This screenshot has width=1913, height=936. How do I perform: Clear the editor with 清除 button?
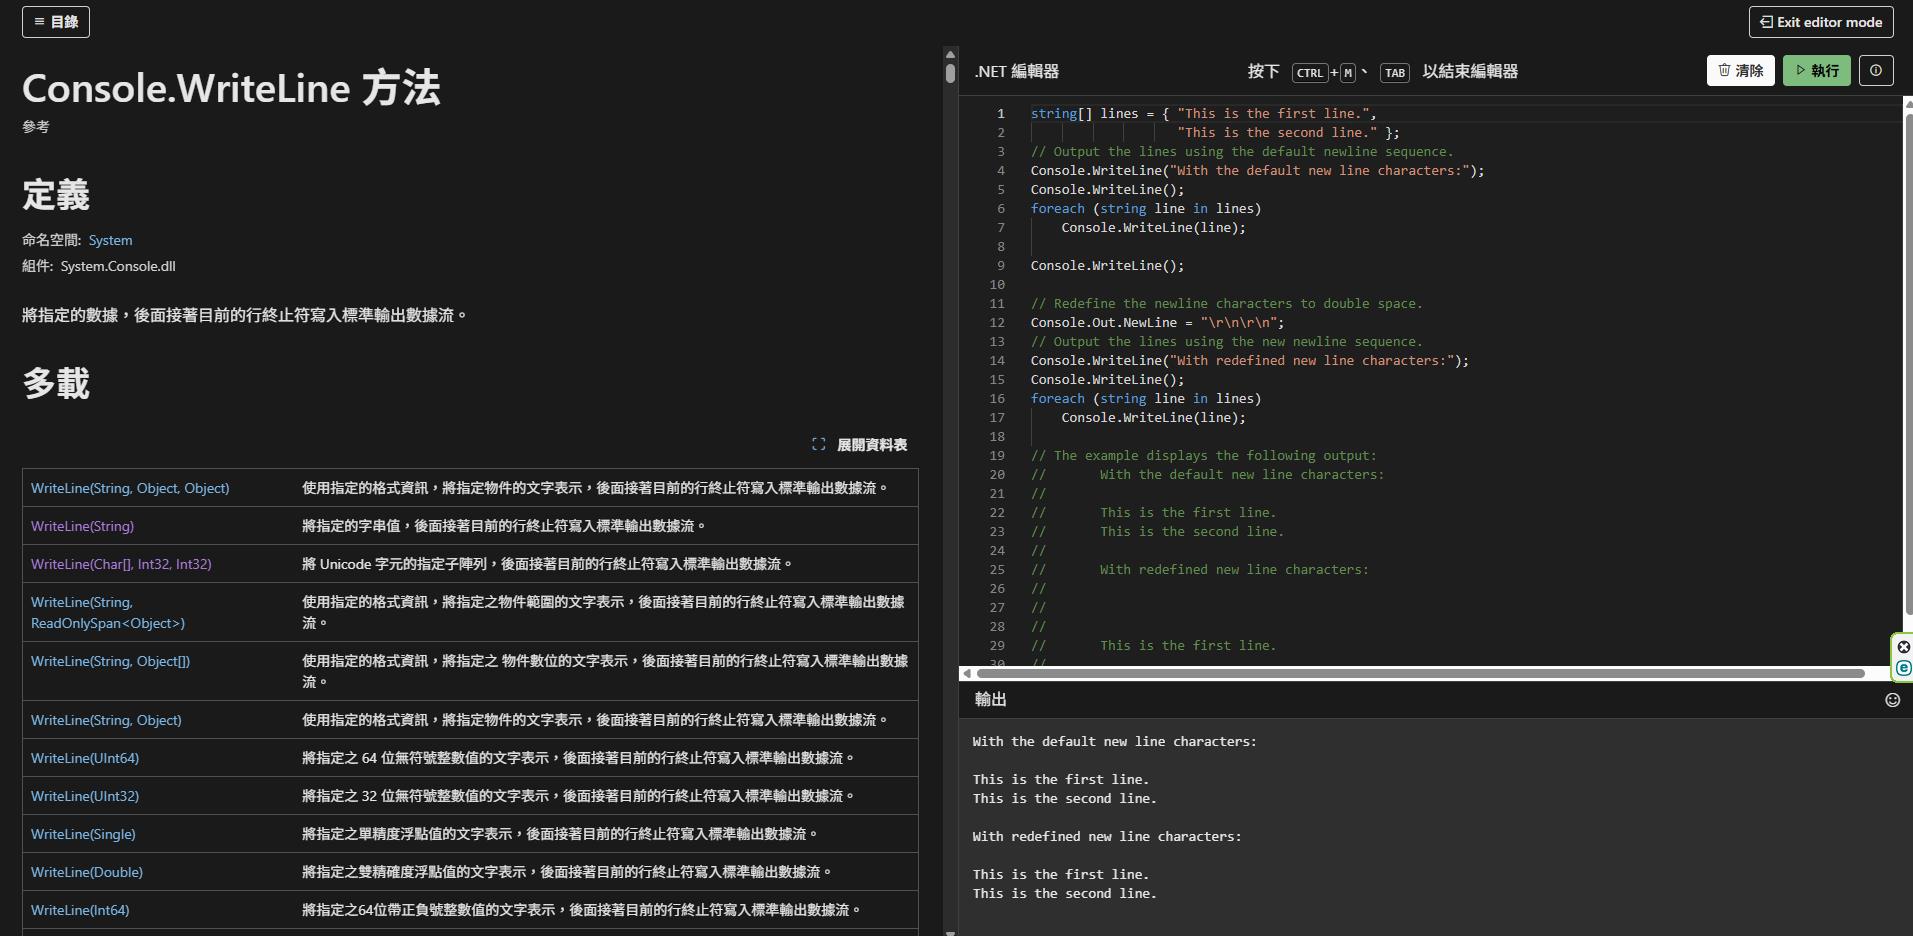coord(1740,70)
